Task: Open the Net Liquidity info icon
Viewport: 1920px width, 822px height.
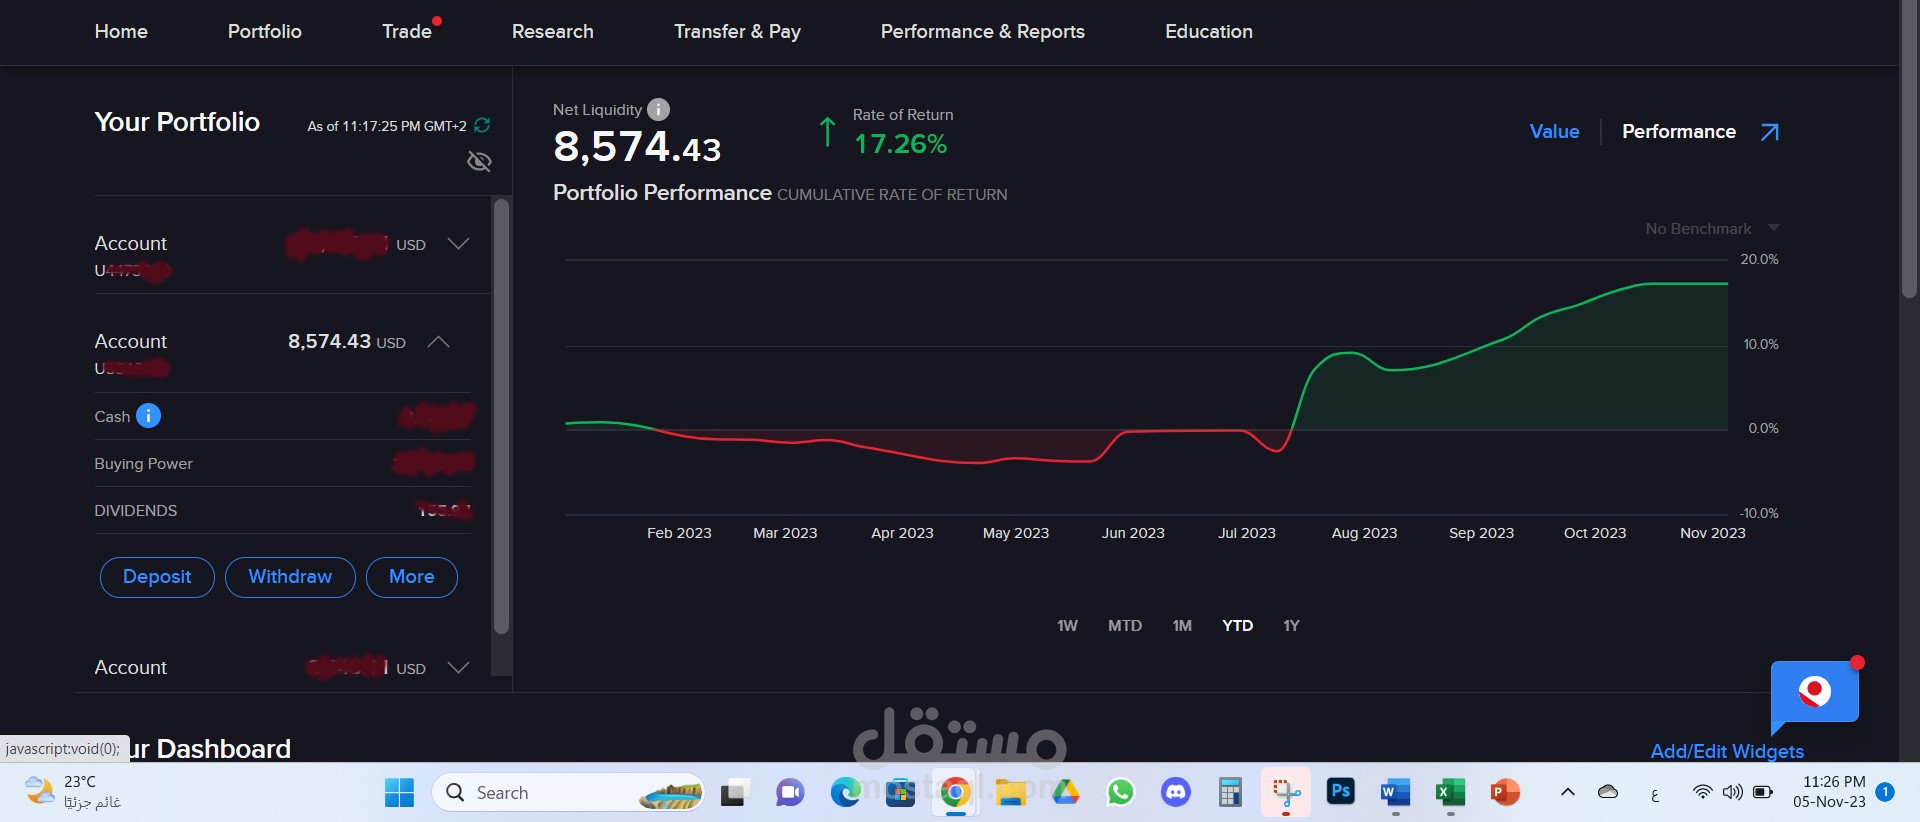Action: point(658,109)
